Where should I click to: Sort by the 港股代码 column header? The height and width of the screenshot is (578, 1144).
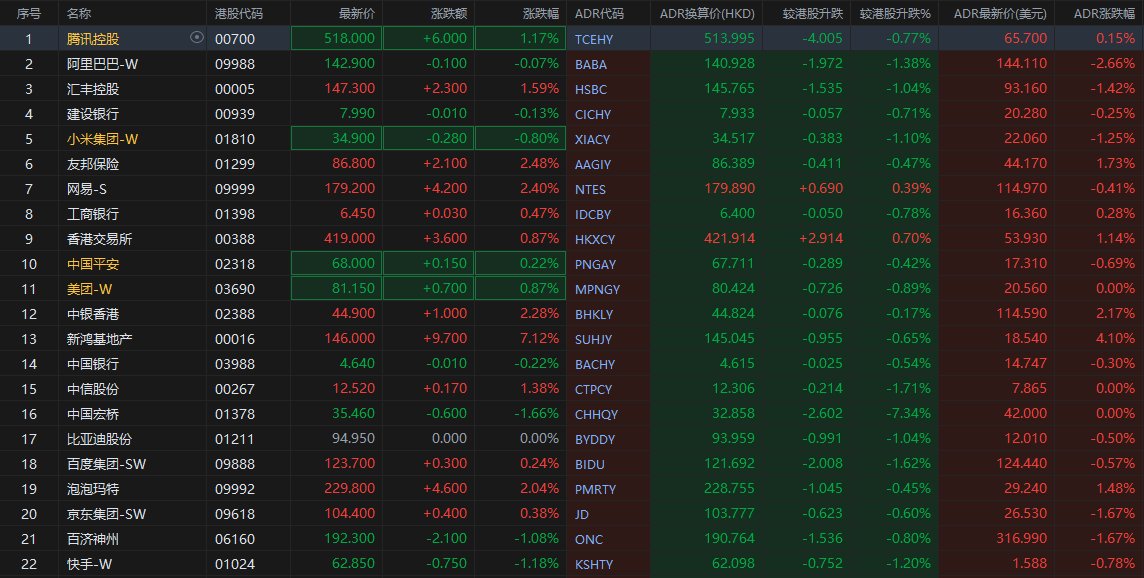pyautogui.click(x=239, y=13)
